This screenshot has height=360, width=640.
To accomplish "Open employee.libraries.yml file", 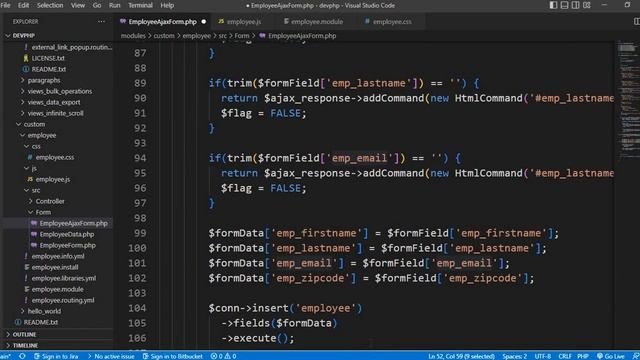I will pyautogui.click(x=64, y=278).
